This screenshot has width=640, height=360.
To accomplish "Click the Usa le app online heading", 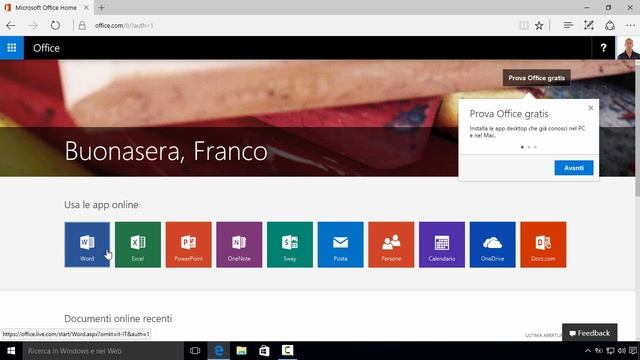I will pyautogui.click(x=101, y=204).
